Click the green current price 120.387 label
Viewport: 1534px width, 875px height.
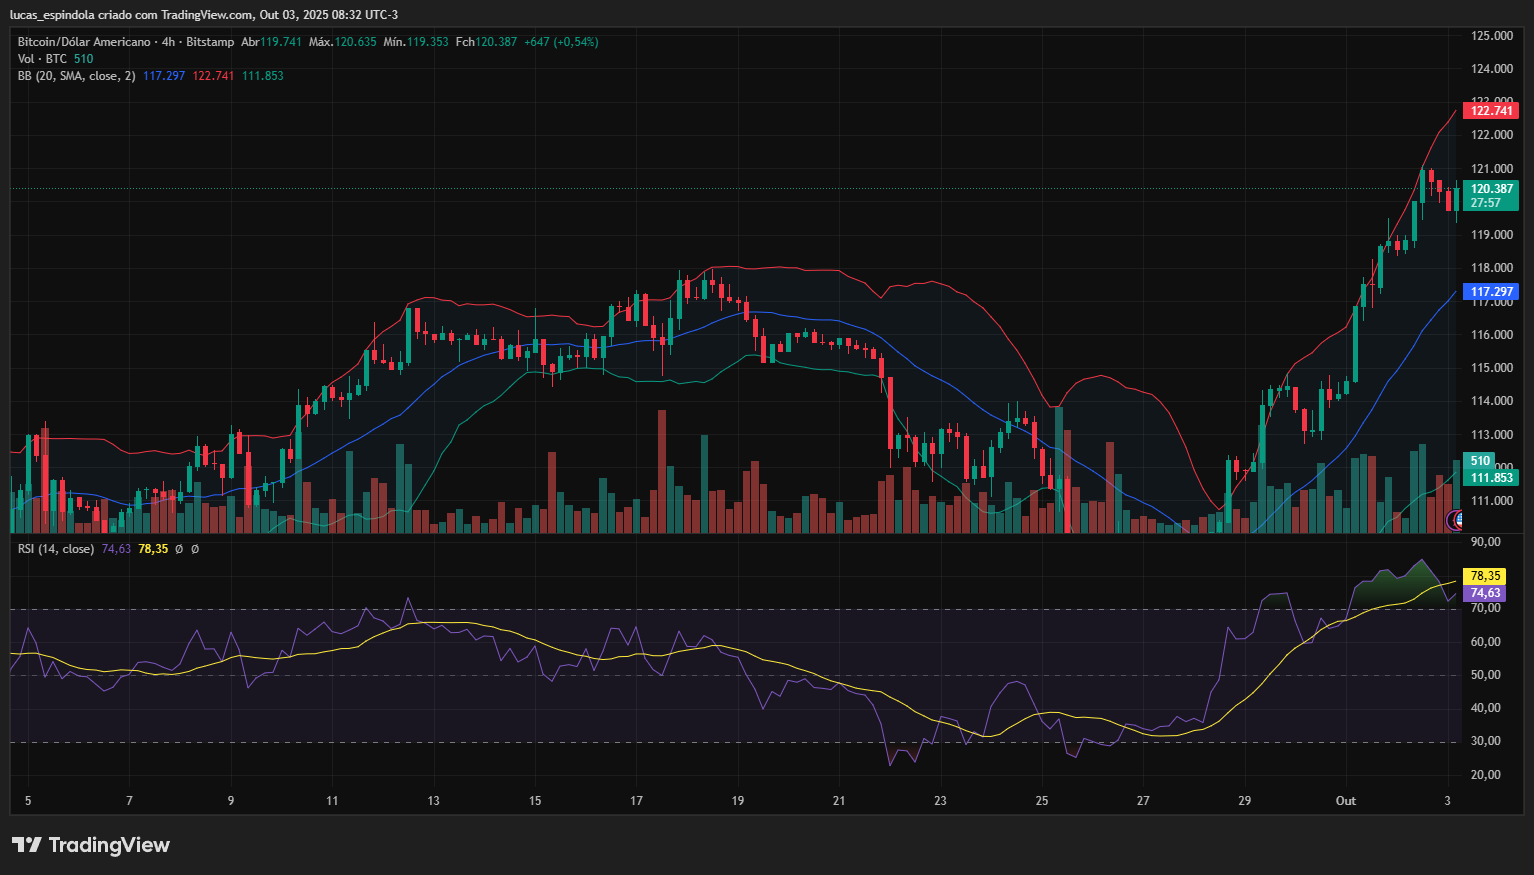pos(1492,189)
